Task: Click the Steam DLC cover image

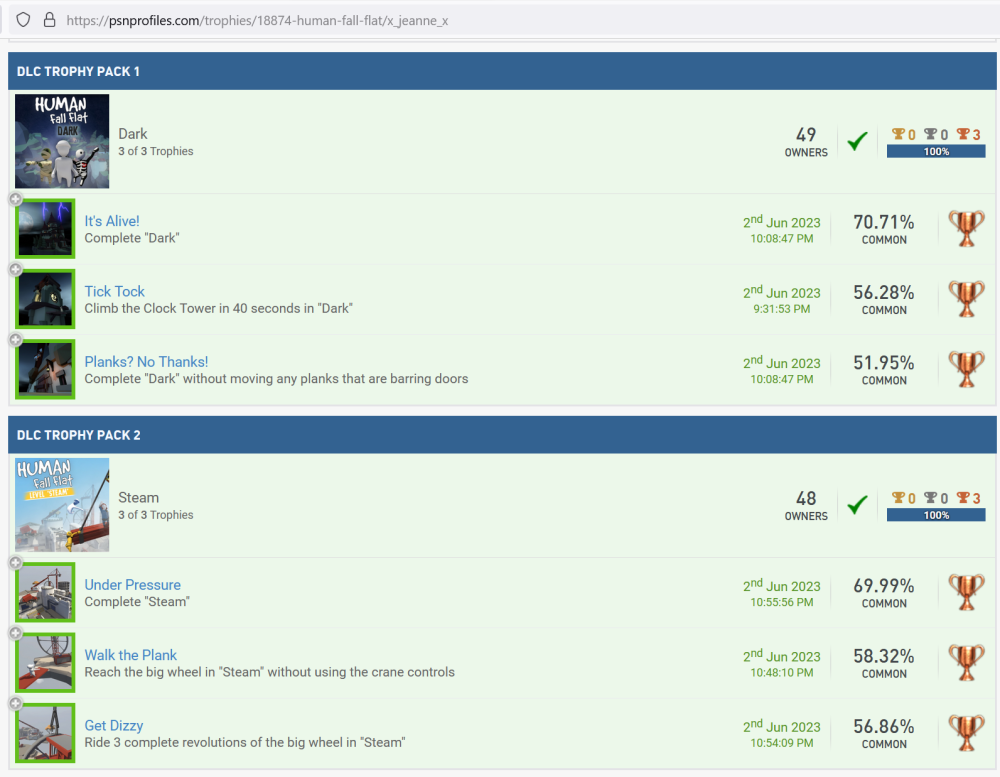Action: click(x=62, y=505)
